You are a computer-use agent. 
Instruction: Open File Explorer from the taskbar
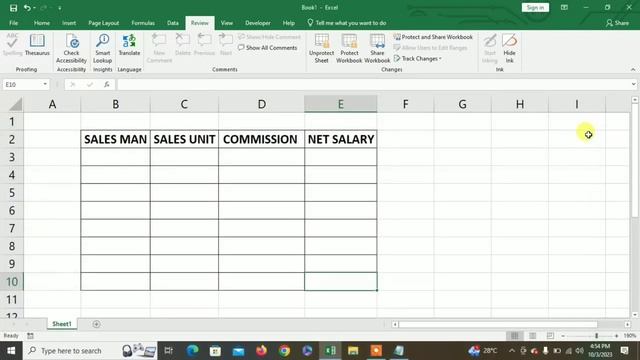point(353,351)
